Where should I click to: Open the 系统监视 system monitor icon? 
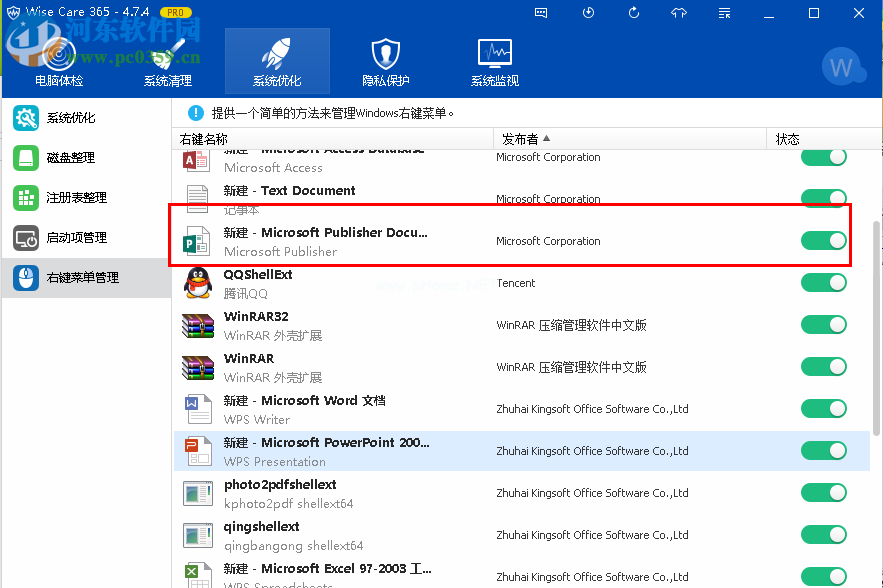494,62
